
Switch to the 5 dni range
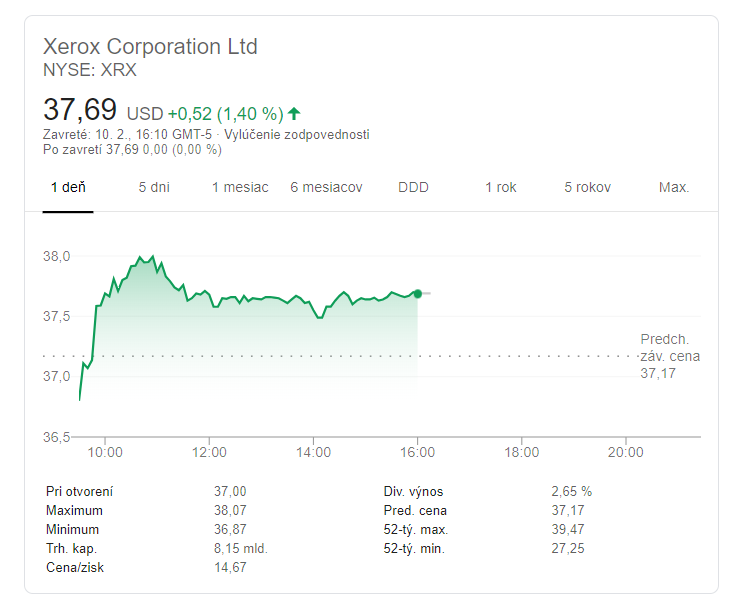pyautogui.click(x=154, y=188)
